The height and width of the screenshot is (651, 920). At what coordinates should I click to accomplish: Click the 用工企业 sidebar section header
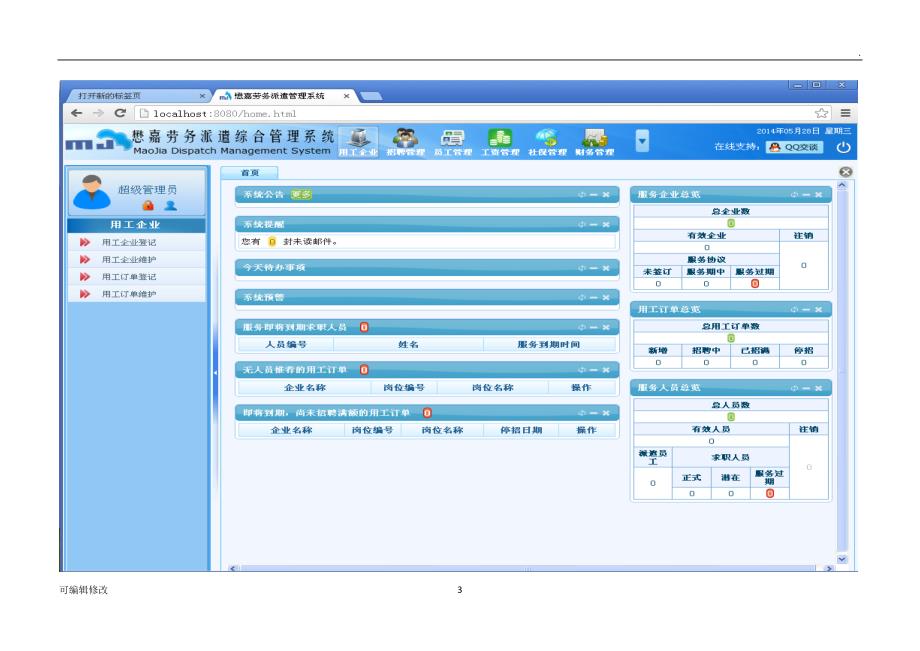coord(136,225)
